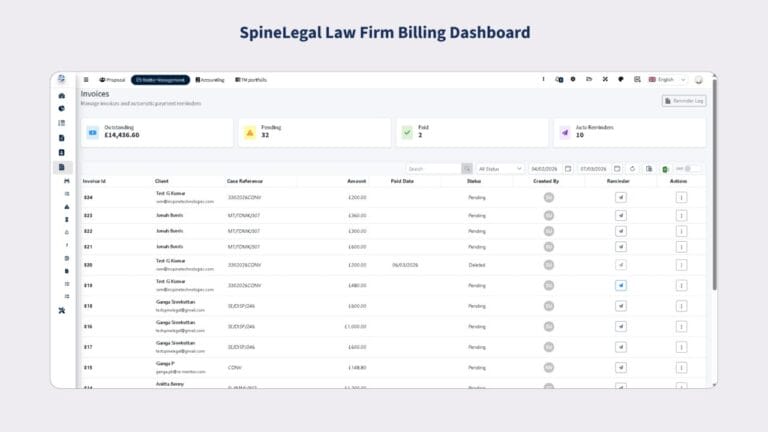
Task: Send reminder for the £800.00 invoice
Action: click(x=621, y=306)
